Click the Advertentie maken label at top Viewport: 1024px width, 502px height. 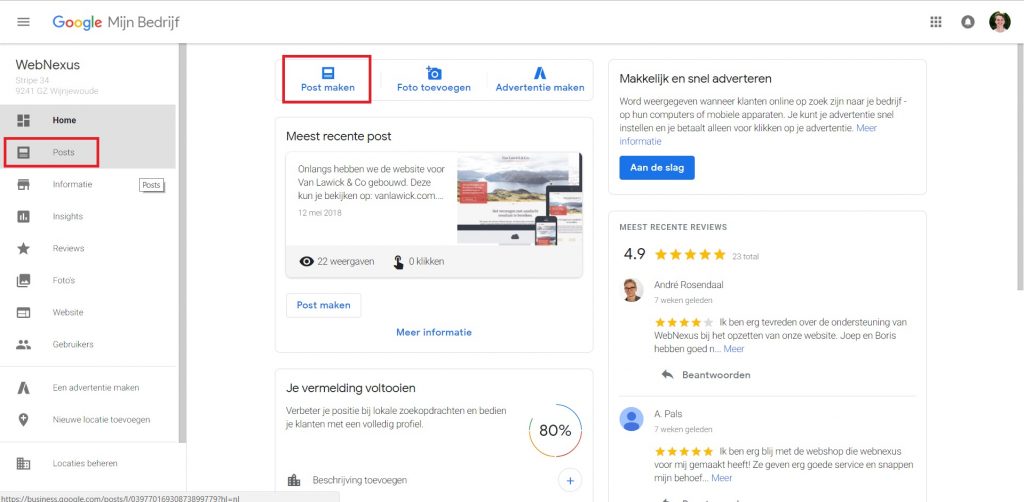540,87
